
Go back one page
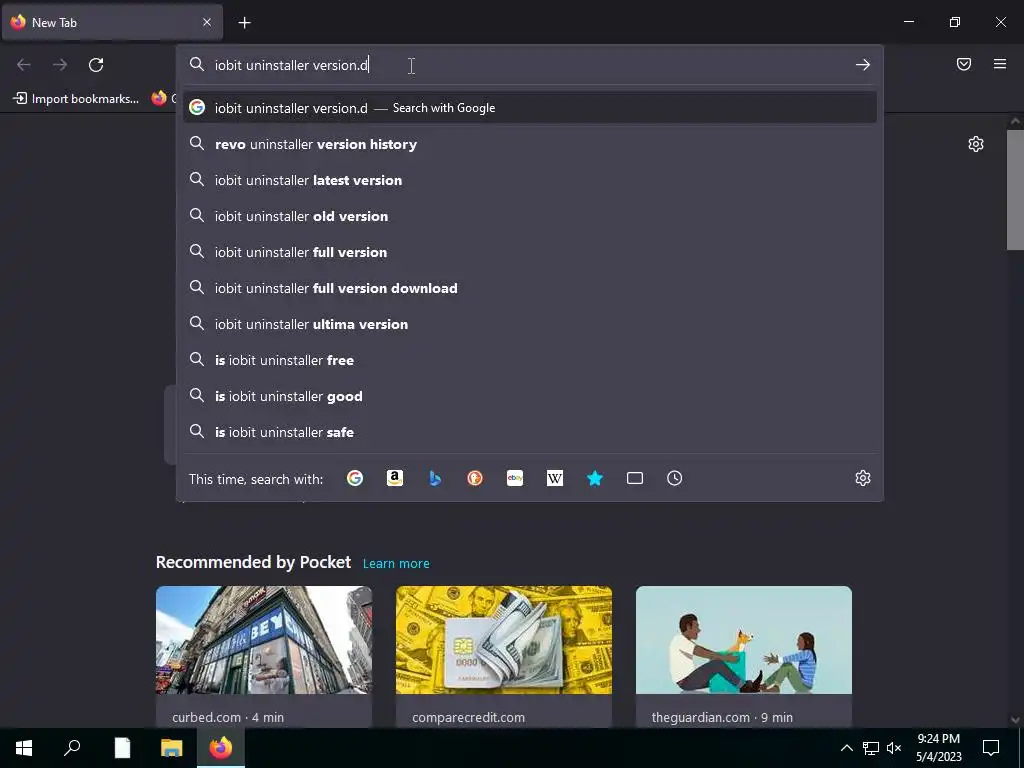(24, 65)
